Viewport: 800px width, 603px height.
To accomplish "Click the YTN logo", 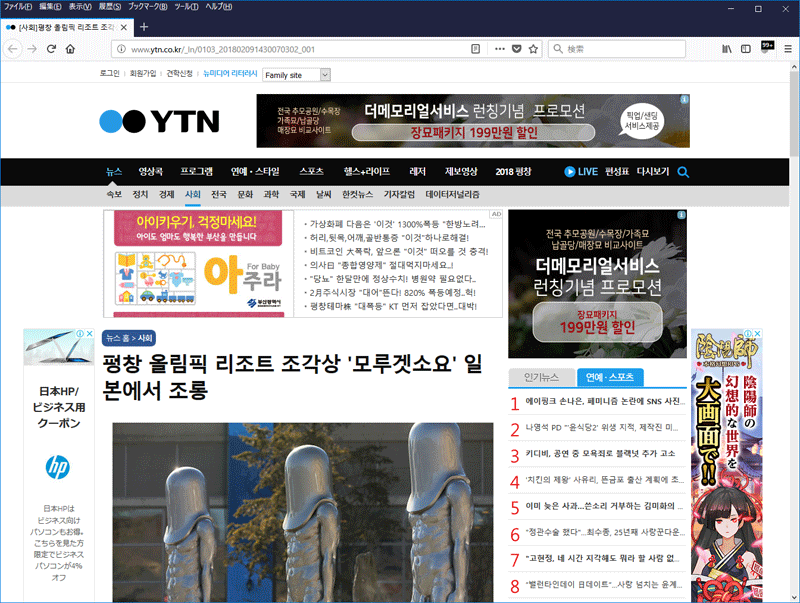I will pyautogui.click(x=159, y=121).
